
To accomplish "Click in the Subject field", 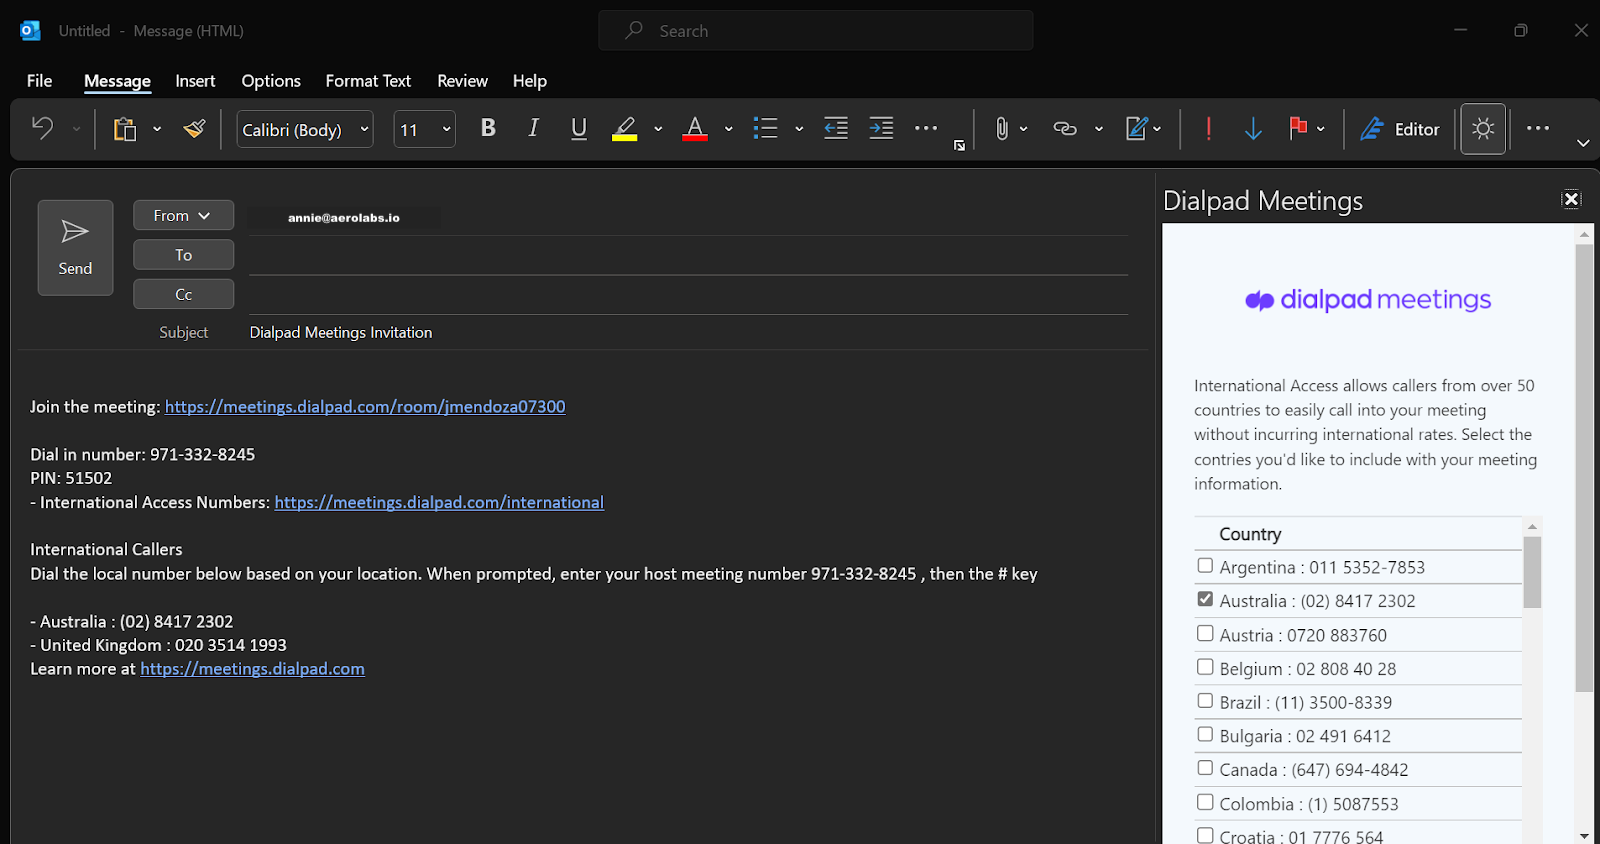I will tap(688, 332).
